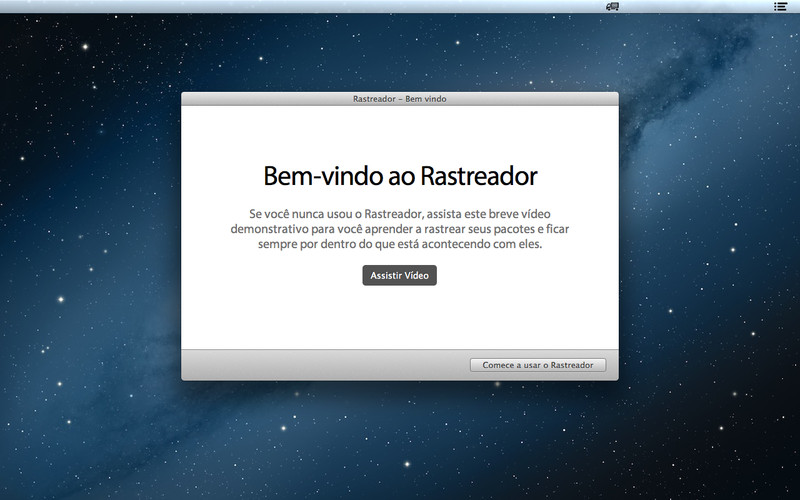Open Notification Center list icon
The height and width of the screenshot is (500, 800).
[x=780, y=6]
